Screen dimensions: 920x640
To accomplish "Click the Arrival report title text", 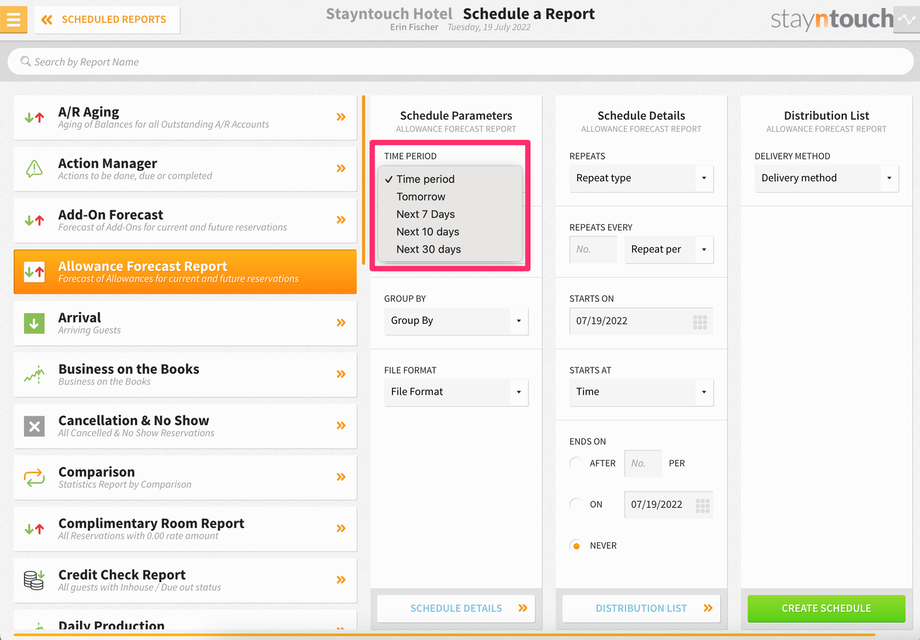I will coord(80,317).
